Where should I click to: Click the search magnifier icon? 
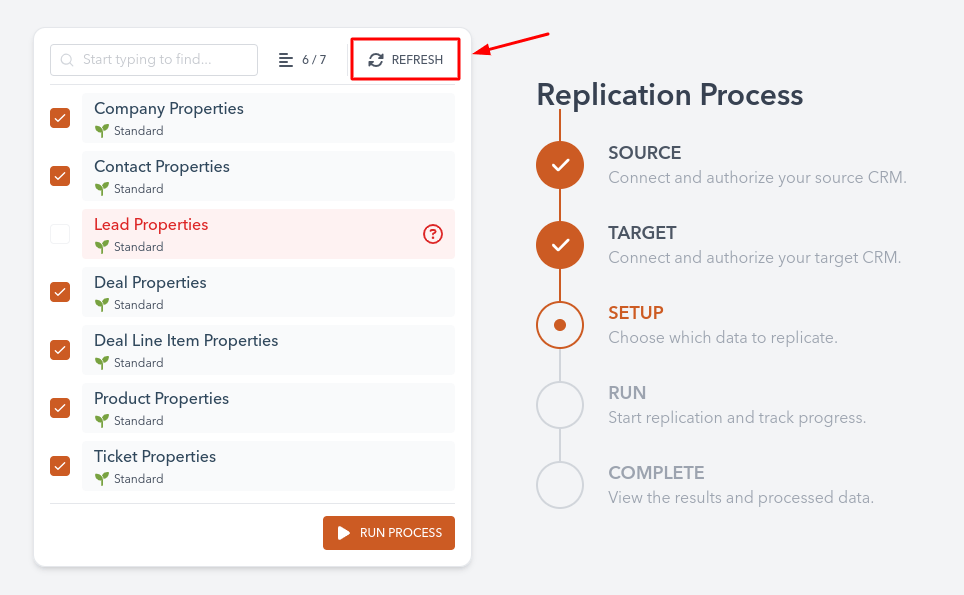pos(67,60)
